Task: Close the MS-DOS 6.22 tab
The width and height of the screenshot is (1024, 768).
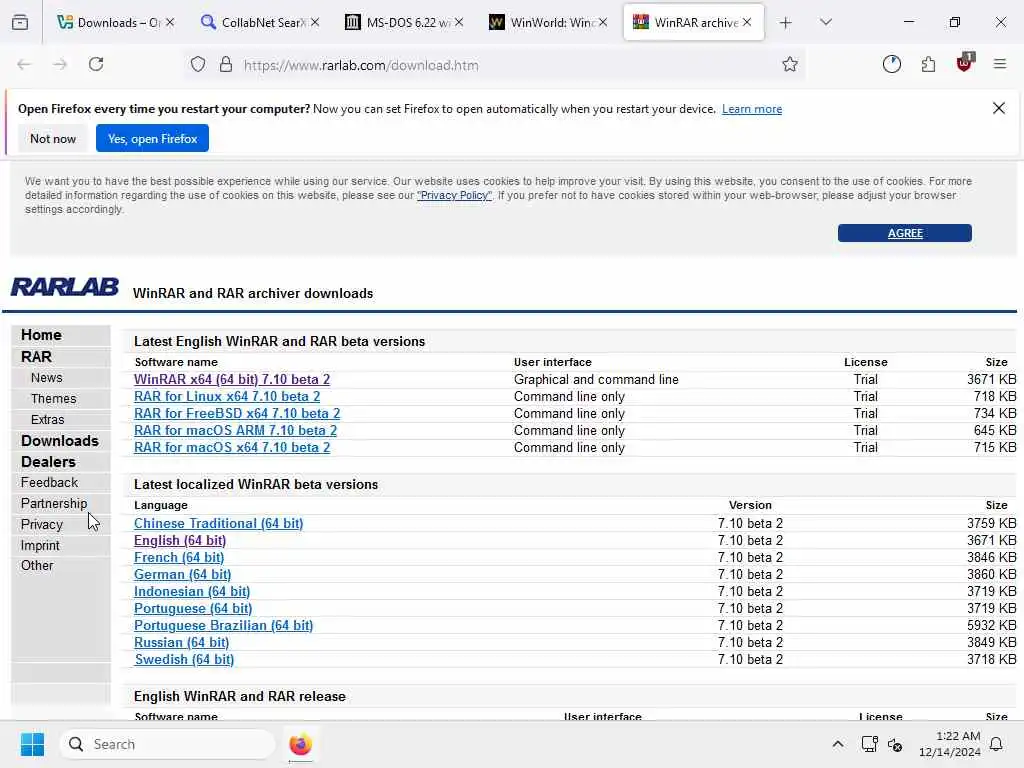Action: [x=459, y=22]
